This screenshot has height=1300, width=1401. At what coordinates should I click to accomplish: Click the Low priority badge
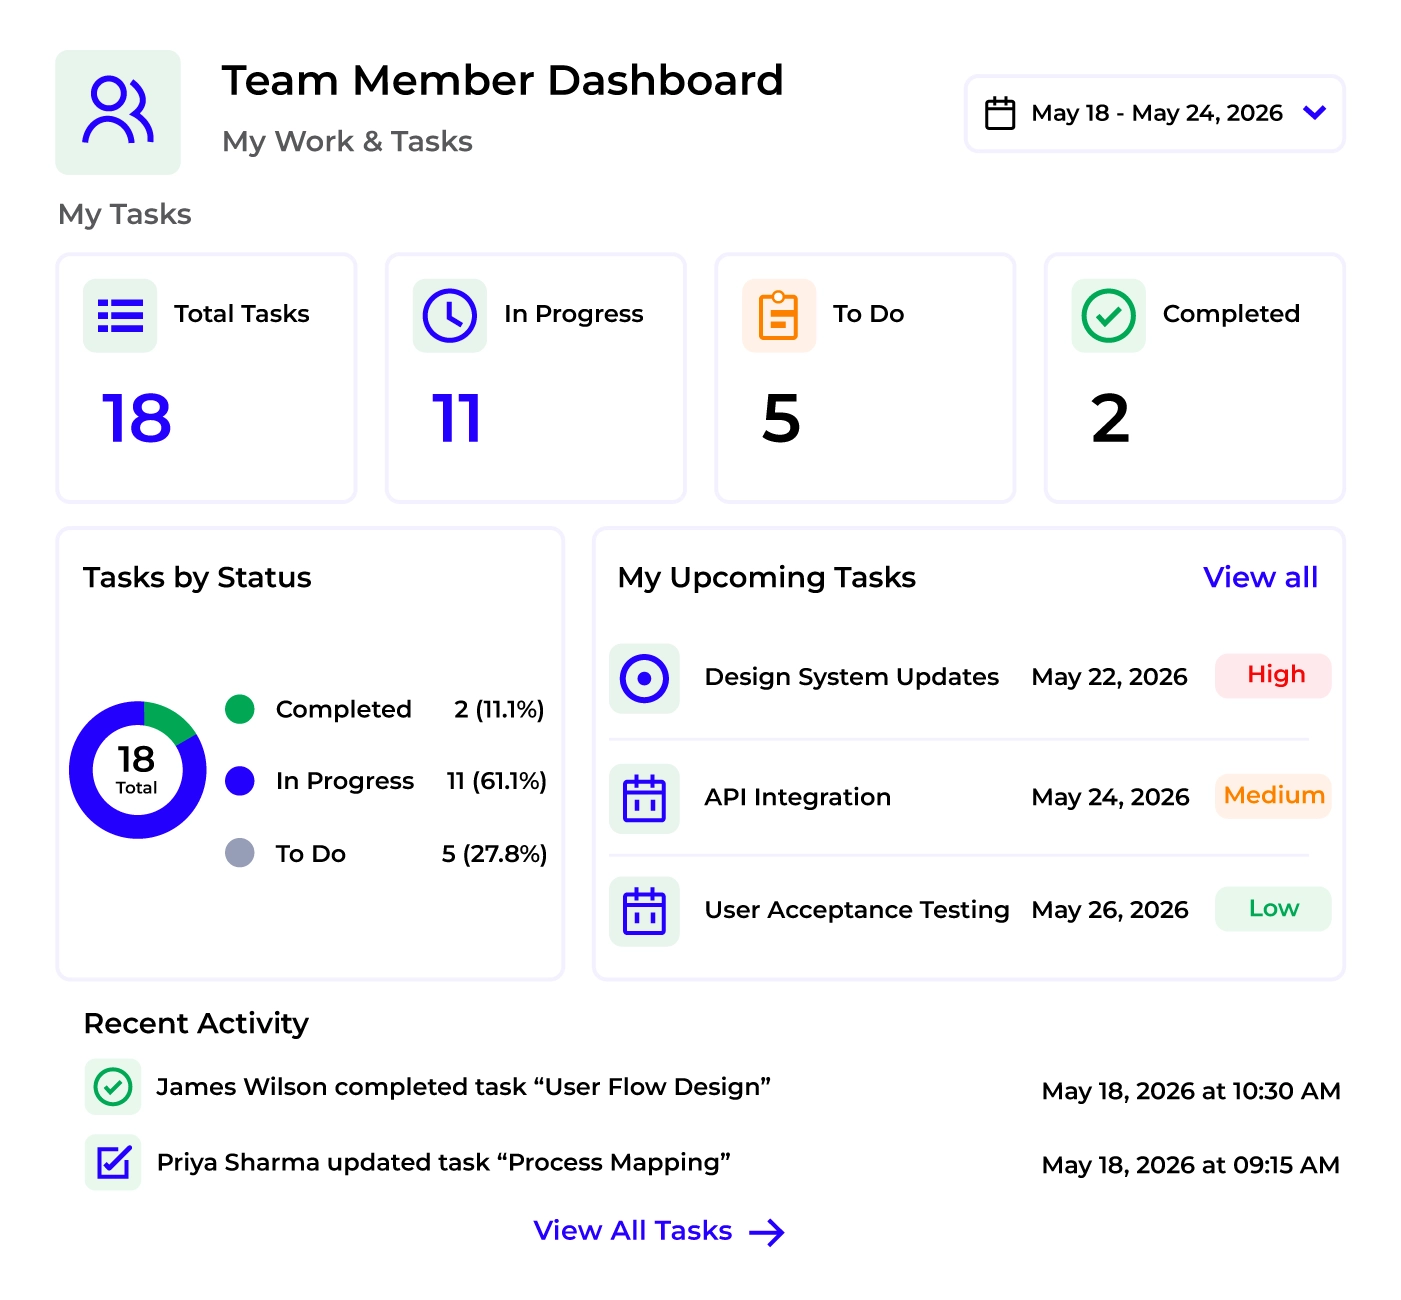point(1273,909)
